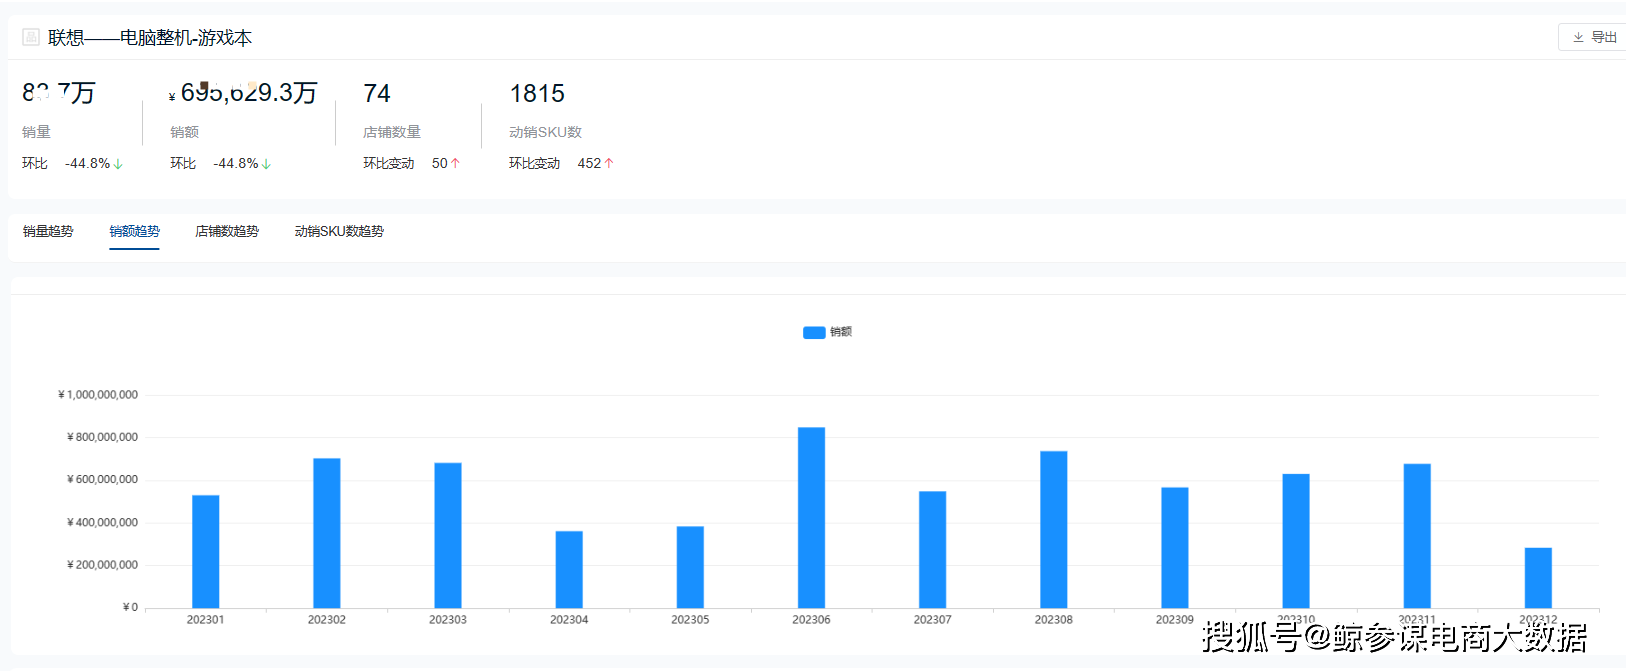Click the ¥0 y-axis label
The image size is (1626, 671).
coord(130,607)
